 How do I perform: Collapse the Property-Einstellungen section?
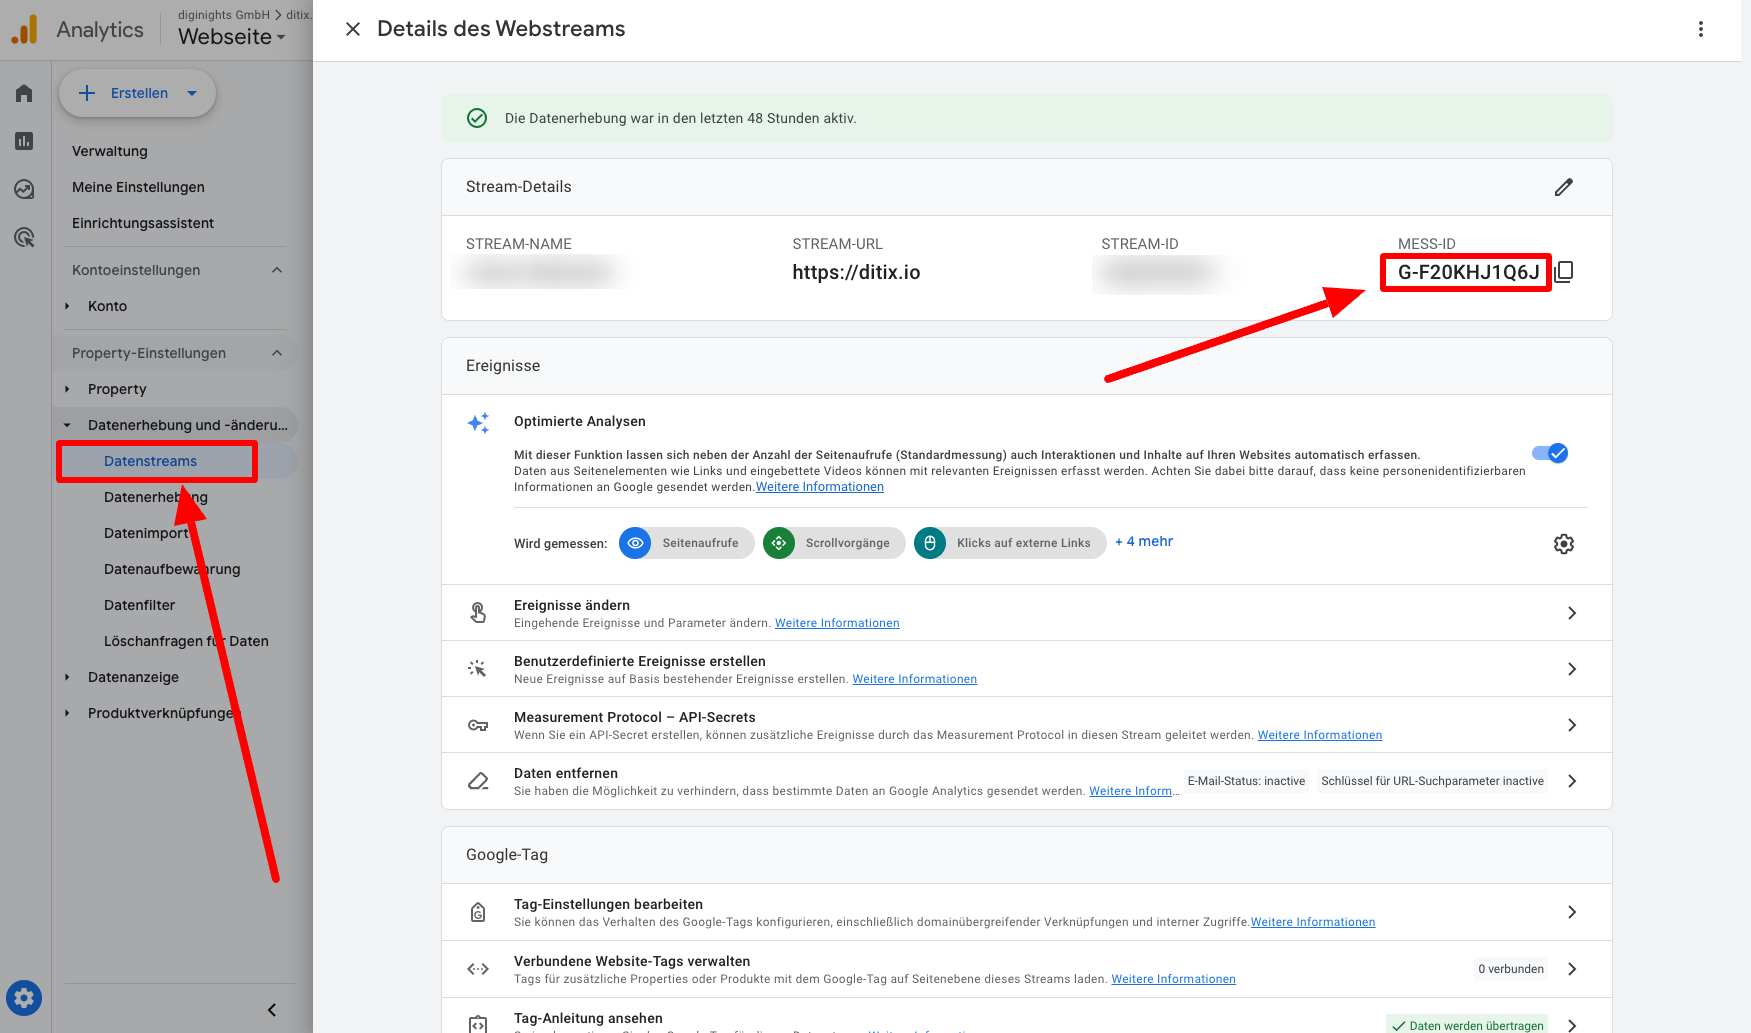[277, 353]
